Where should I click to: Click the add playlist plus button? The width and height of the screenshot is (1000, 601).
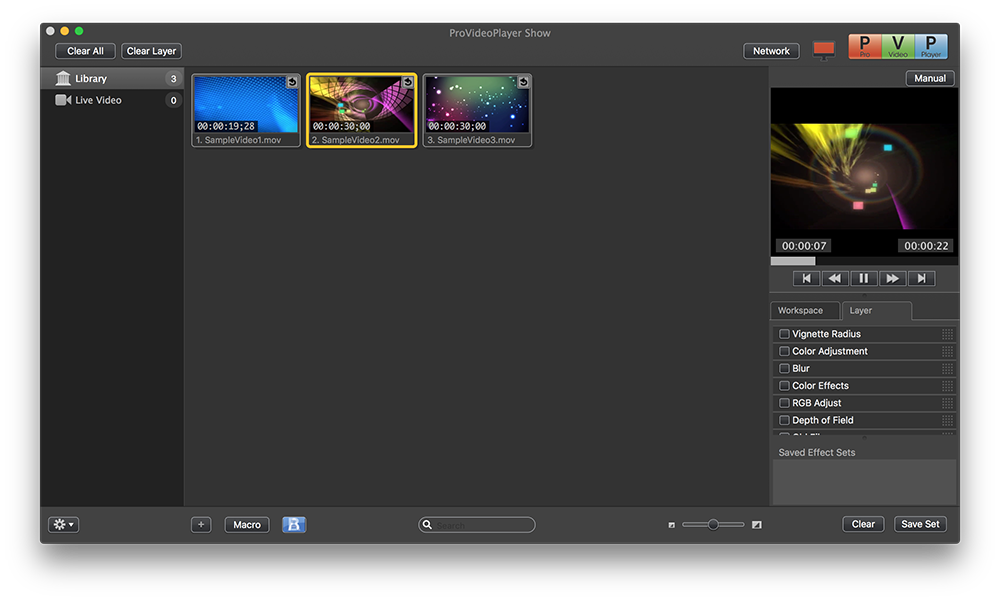201,524
